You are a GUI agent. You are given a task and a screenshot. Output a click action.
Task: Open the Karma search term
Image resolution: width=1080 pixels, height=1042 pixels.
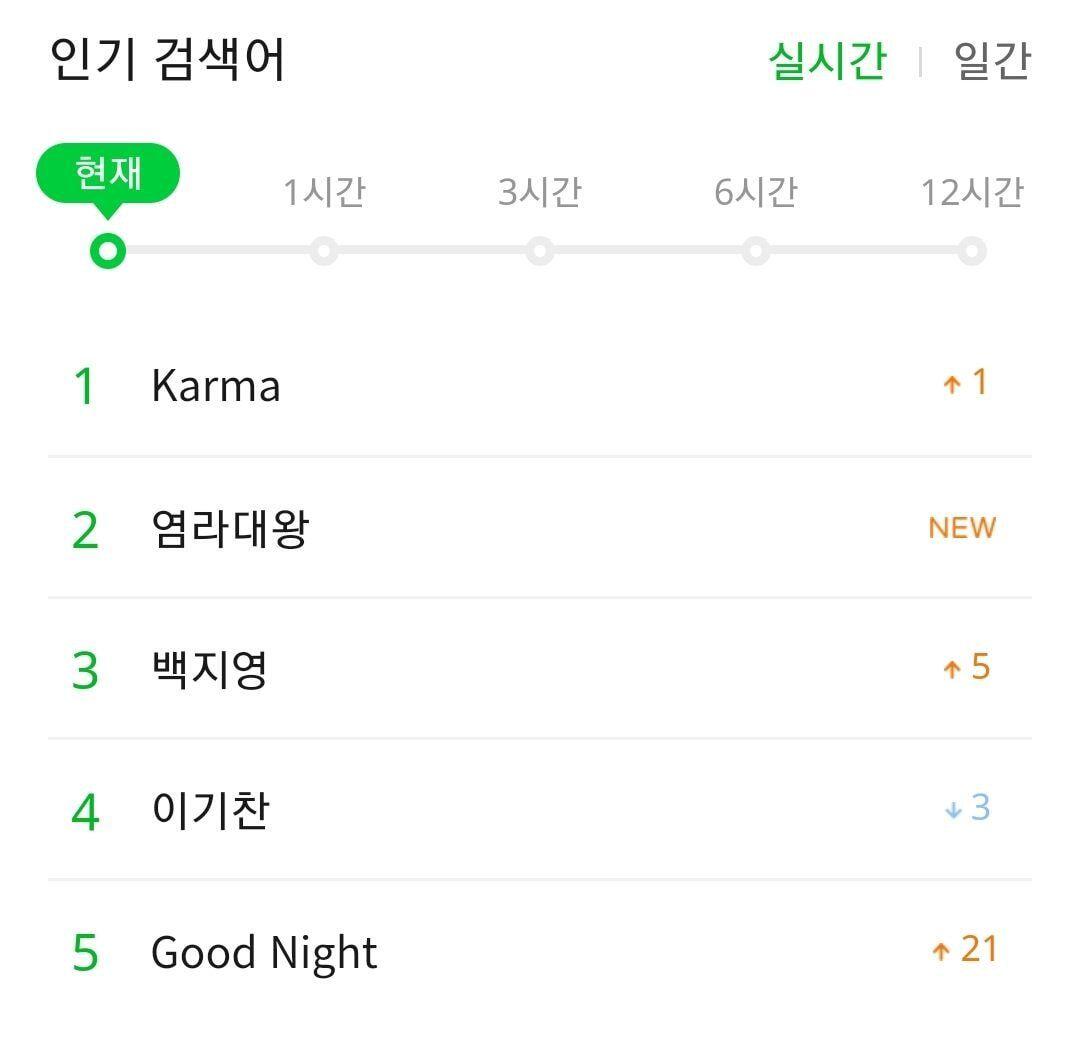[x=215, y=386]
